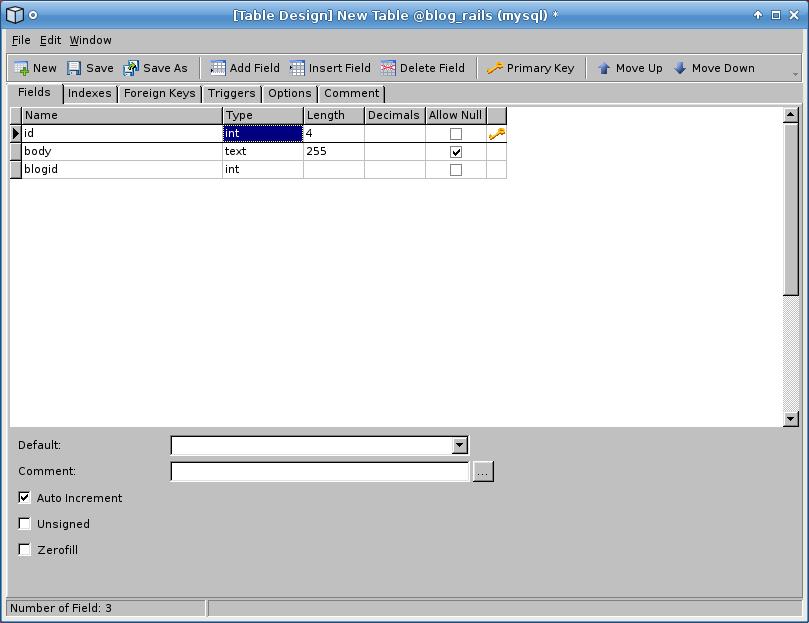Select the 'id' name cell
This screenshot has width=809, height=623.
pyautogui.click(x=122, y=133)
